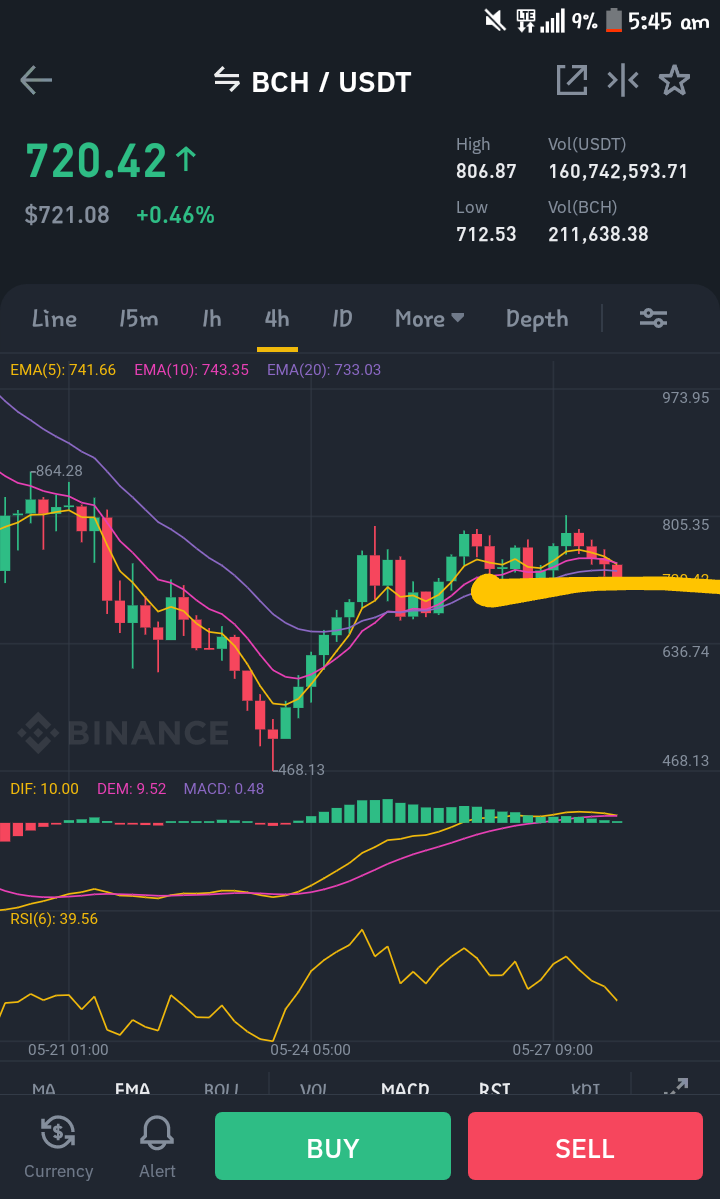Image resolution: width=720 pixels, height=1199 pixels.
Task: Add pair to favorites with star icon
Action: [x=674, y=80]
